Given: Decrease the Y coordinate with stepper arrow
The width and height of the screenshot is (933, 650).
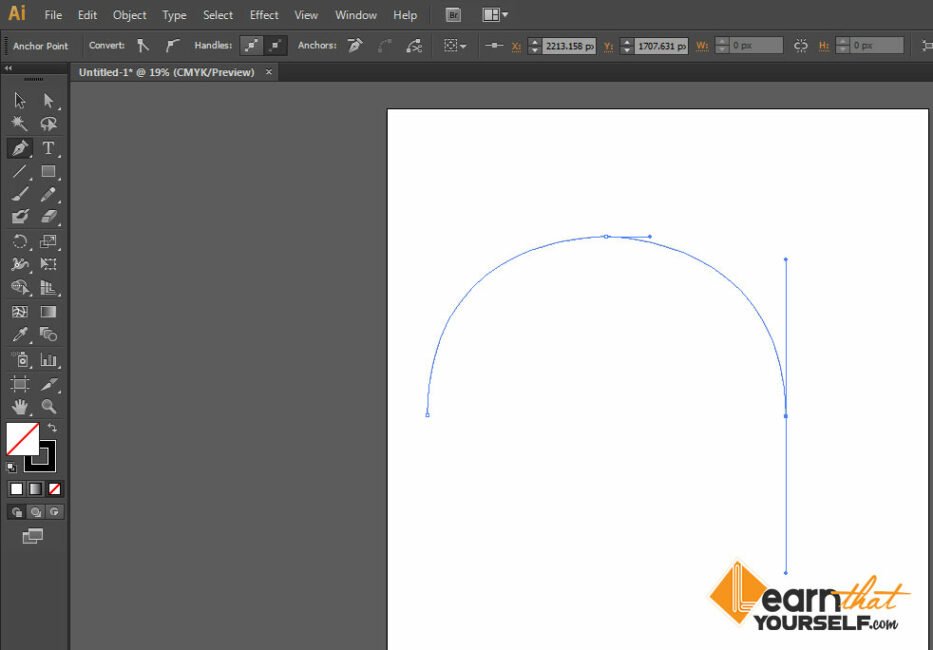Looking at the screenshot, I should pos(624,49).
